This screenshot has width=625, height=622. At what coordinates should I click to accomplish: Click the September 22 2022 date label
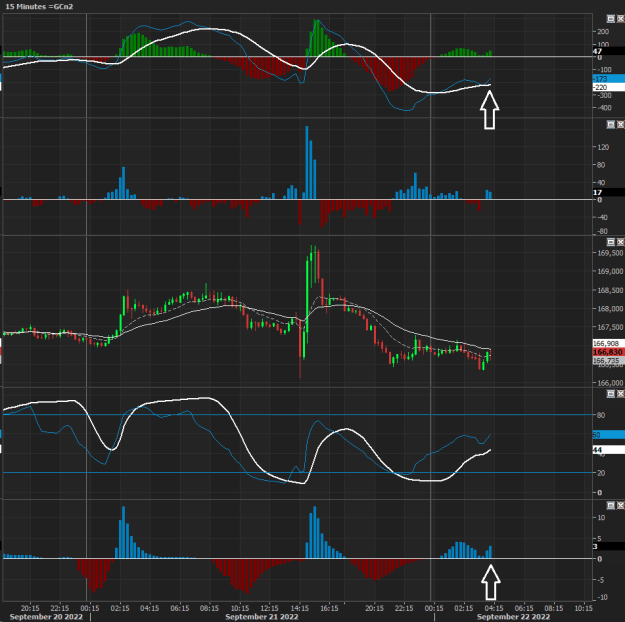tap(513, 617)
